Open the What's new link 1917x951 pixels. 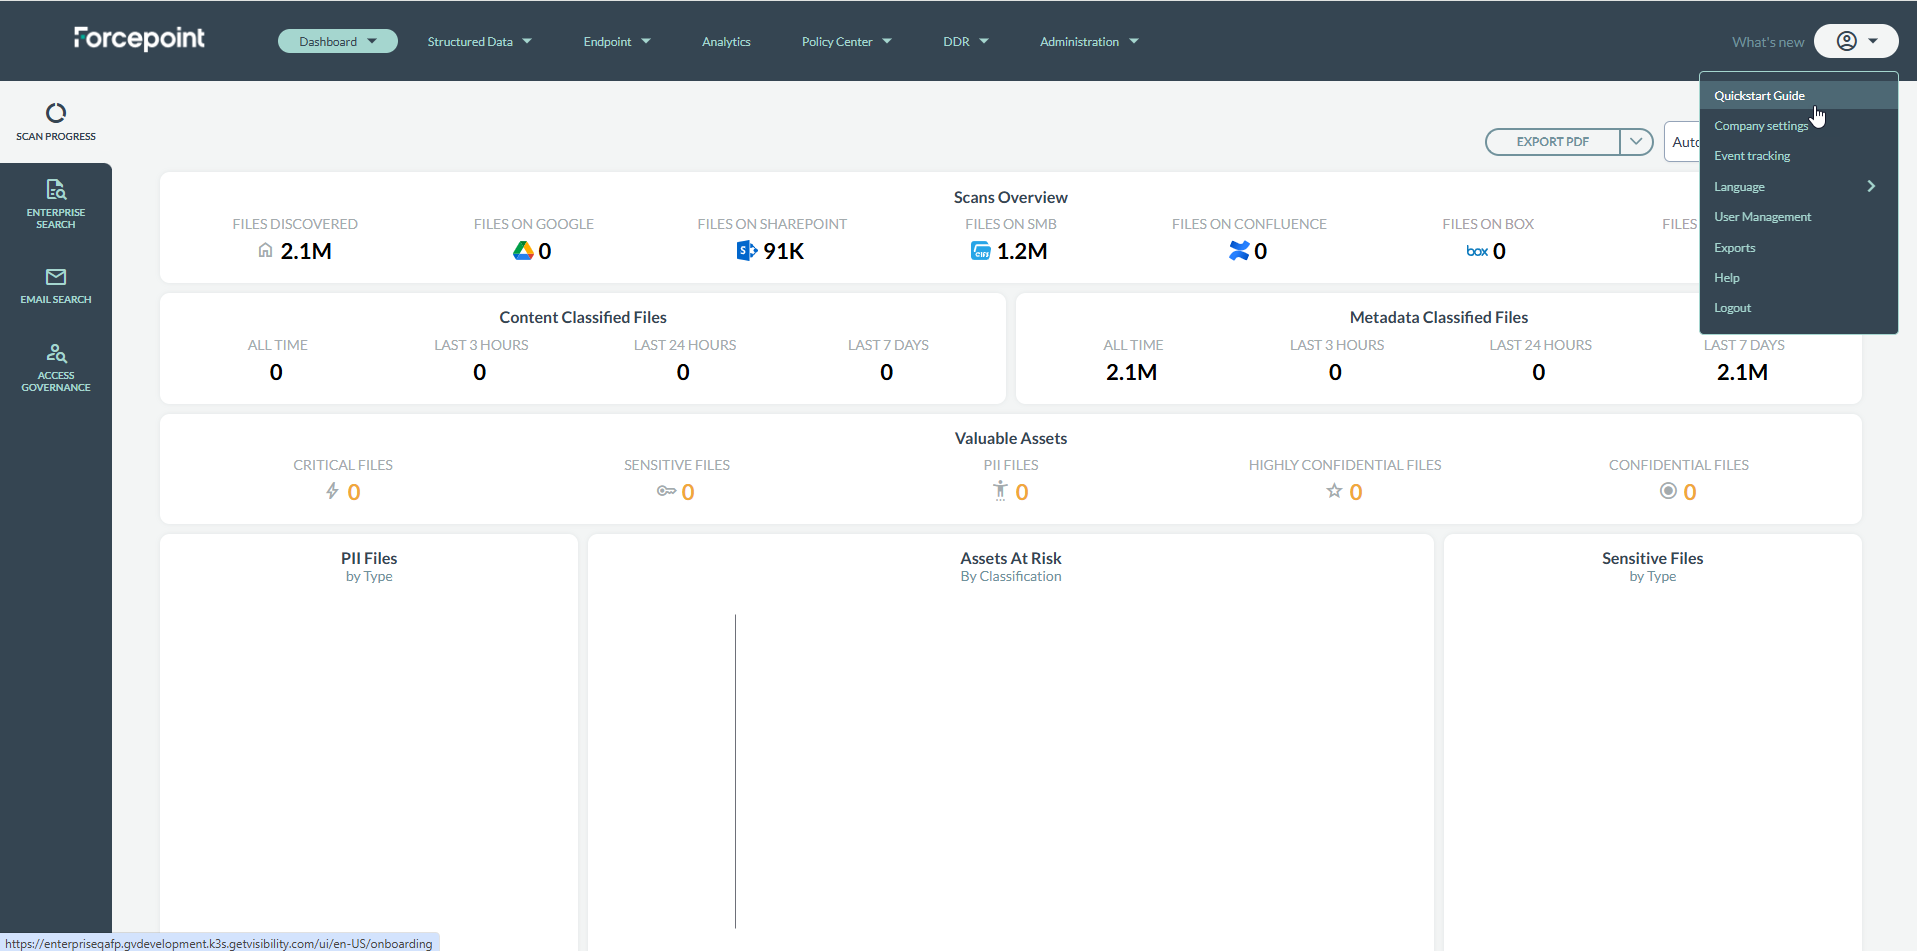(x=1767, y=42)
